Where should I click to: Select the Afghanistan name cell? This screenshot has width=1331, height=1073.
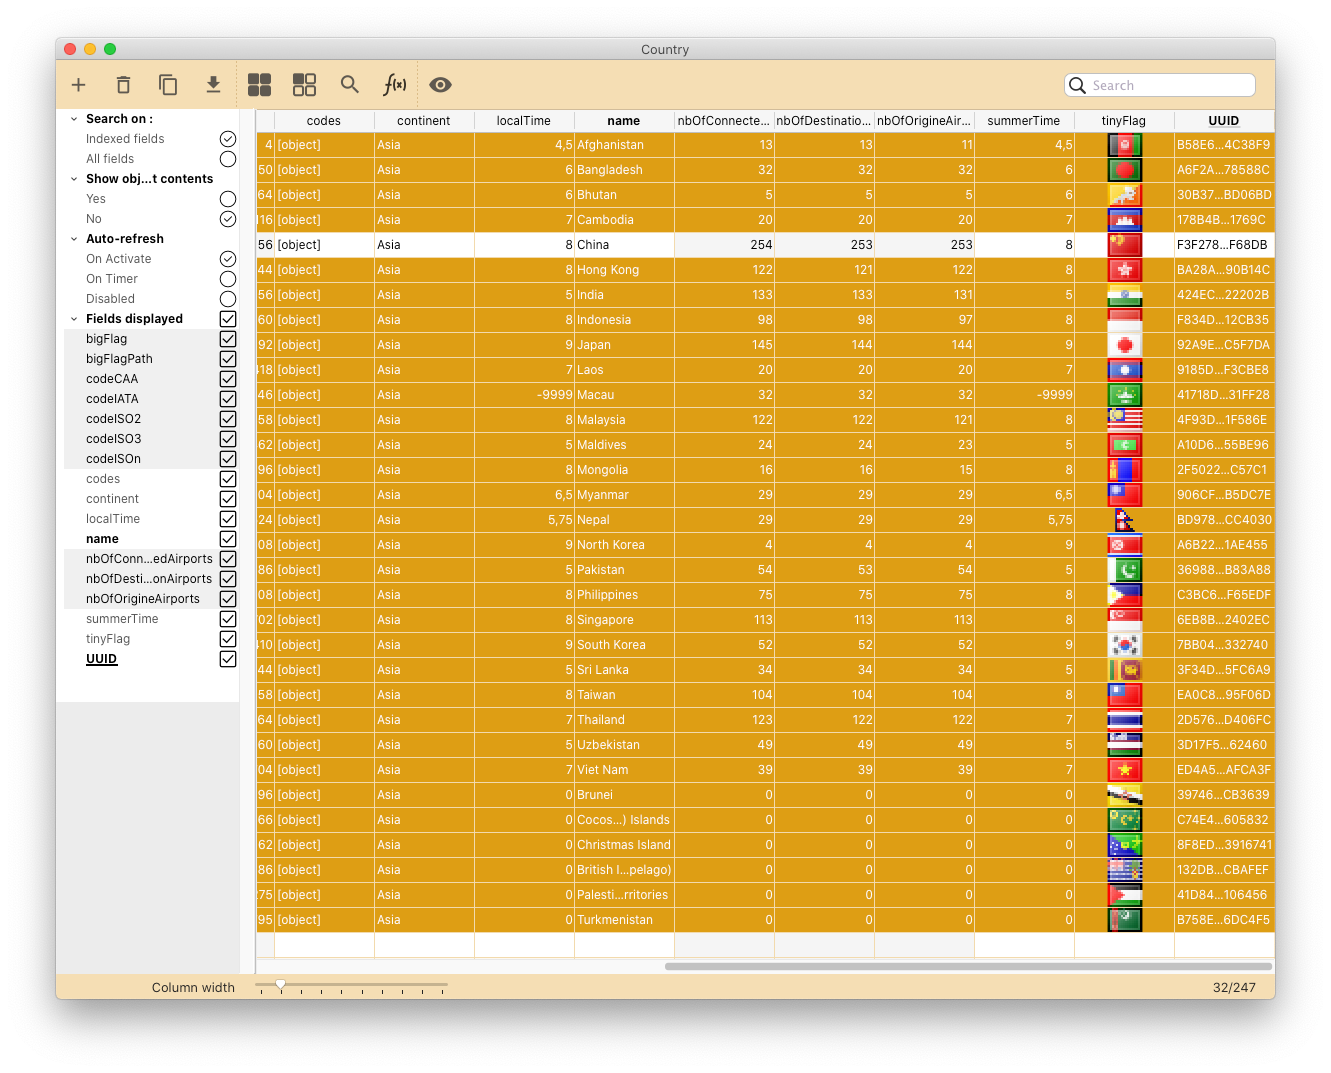click(624, 145)
